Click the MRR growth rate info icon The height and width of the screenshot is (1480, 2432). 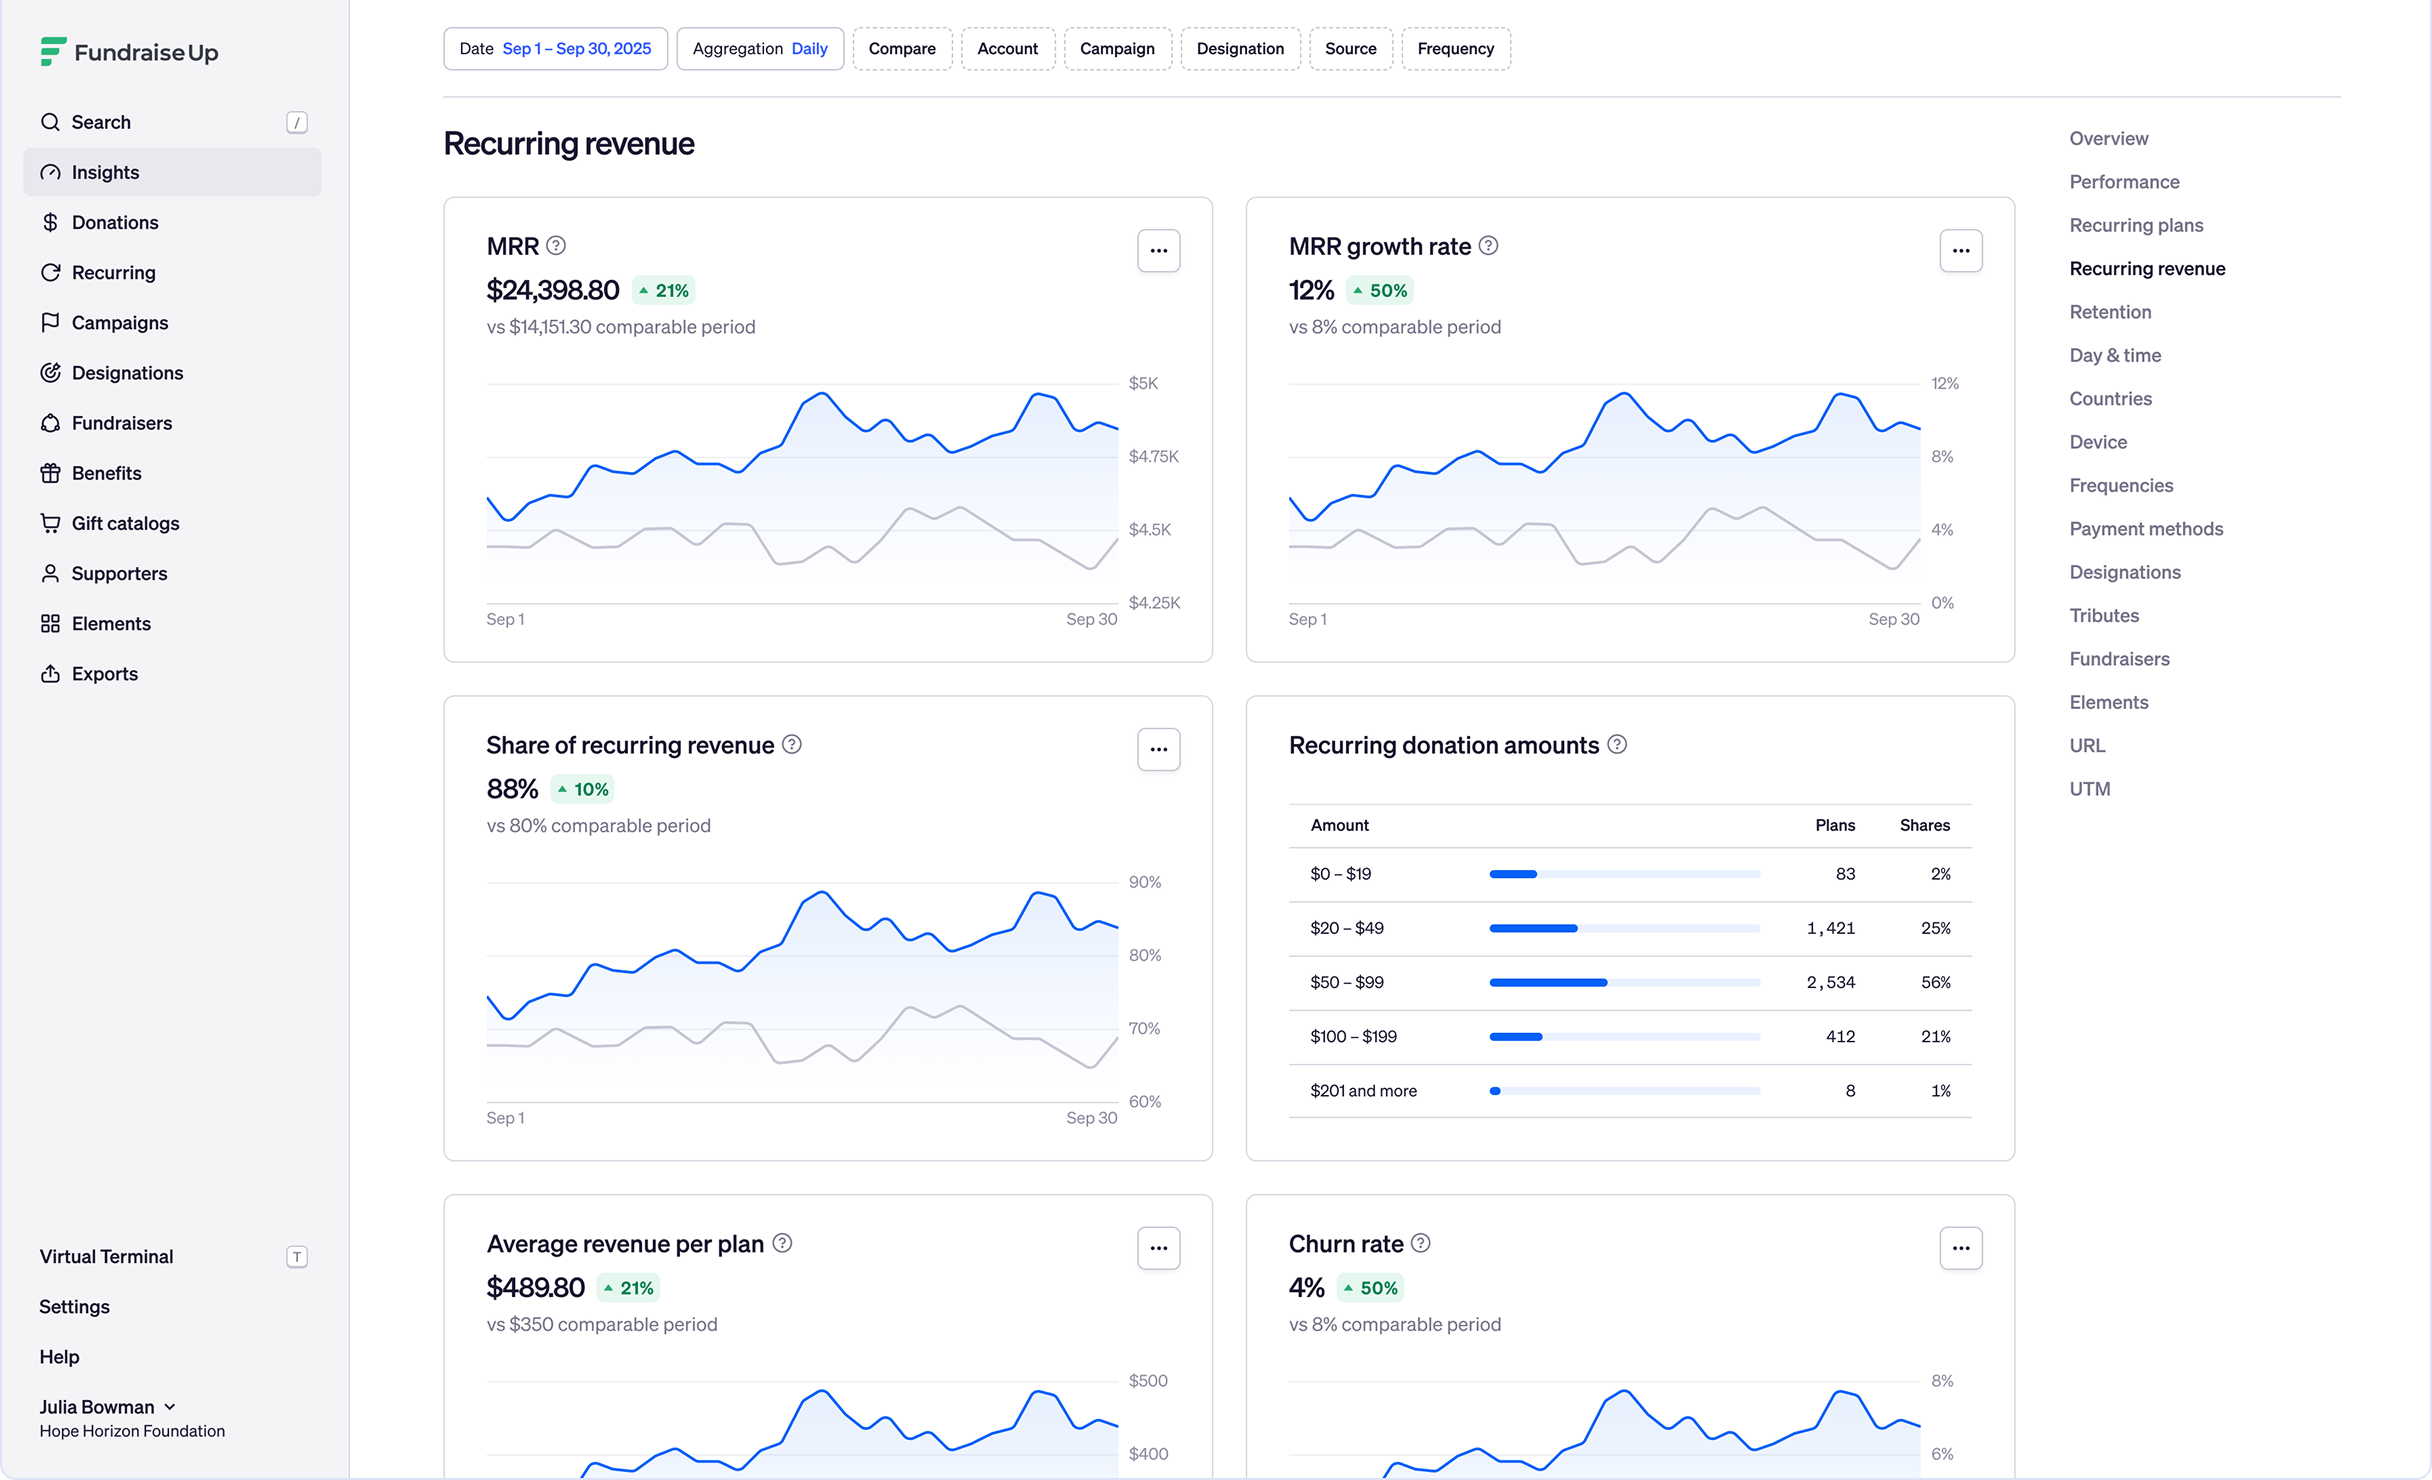click(x=1488, y=245)
